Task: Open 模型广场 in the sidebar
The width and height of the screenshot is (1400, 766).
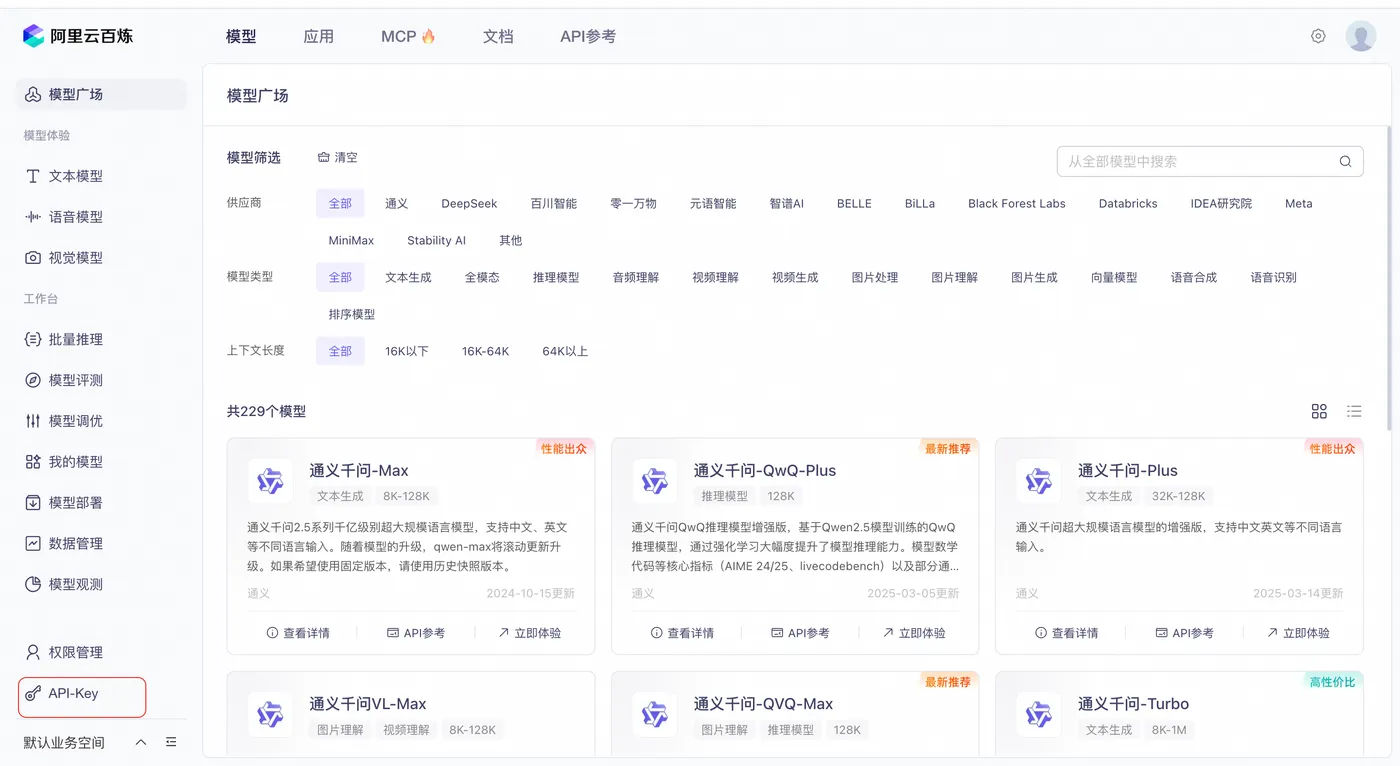Action: tap(102, 94)
